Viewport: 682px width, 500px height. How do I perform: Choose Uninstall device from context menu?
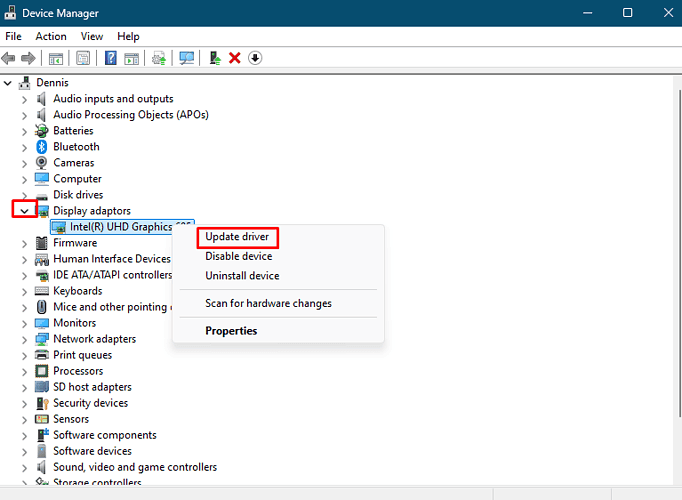tap(242, 276)
